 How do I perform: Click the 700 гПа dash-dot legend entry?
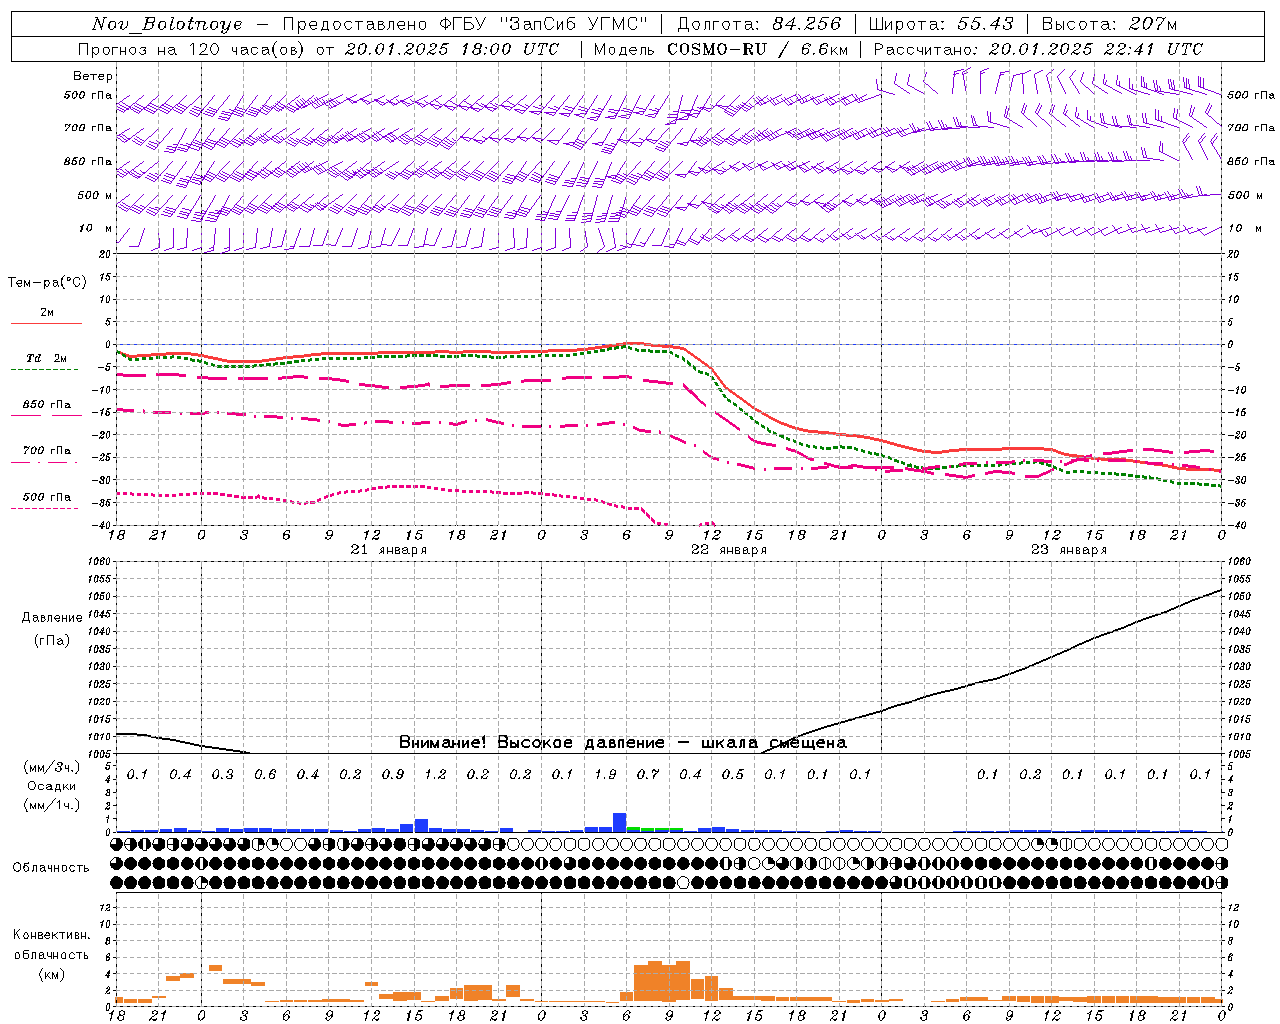pyautogui.click(x=46, y=454)
